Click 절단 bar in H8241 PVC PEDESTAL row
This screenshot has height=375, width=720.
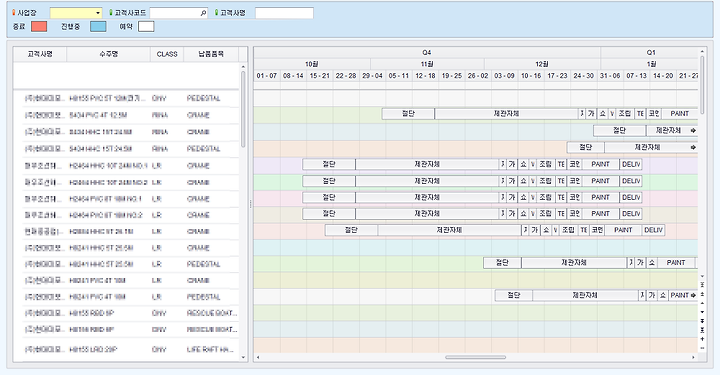tap(514, 295)
